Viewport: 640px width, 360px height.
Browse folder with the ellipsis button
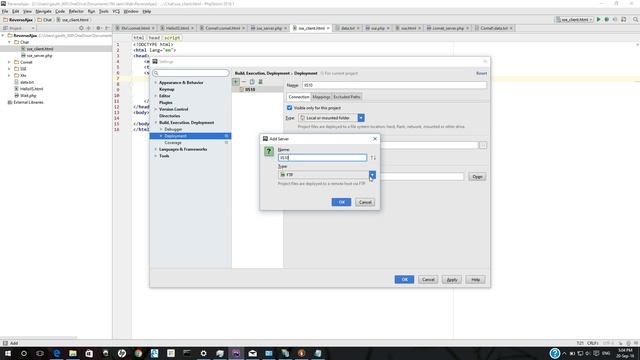point(483,145)
